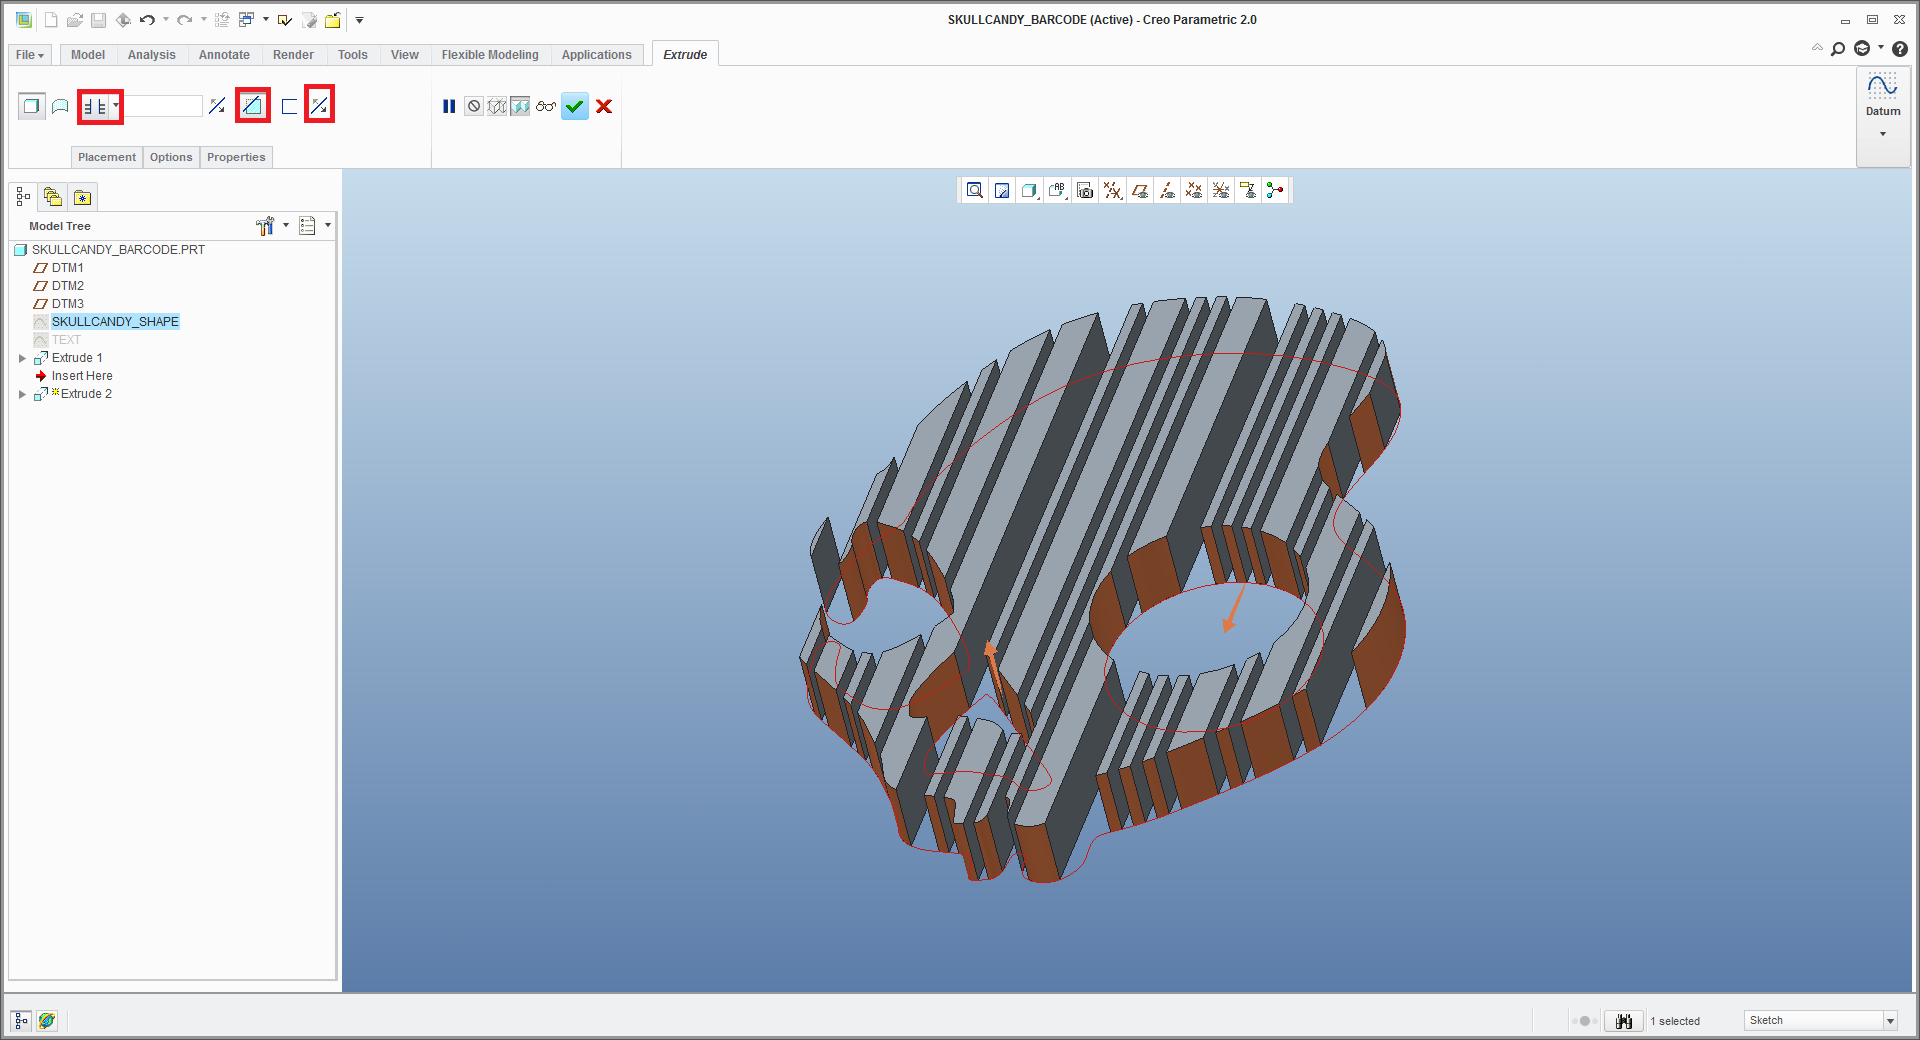This screenshot has height=1040, width=1920.
Task: Open the File menu
Action: [x=29, y=55]
